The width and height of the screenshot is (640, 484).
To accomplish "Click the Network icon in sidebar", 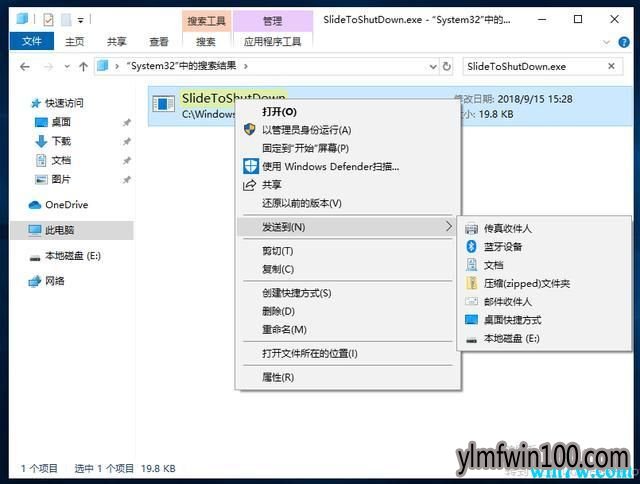I will click(x=35, y=281).
